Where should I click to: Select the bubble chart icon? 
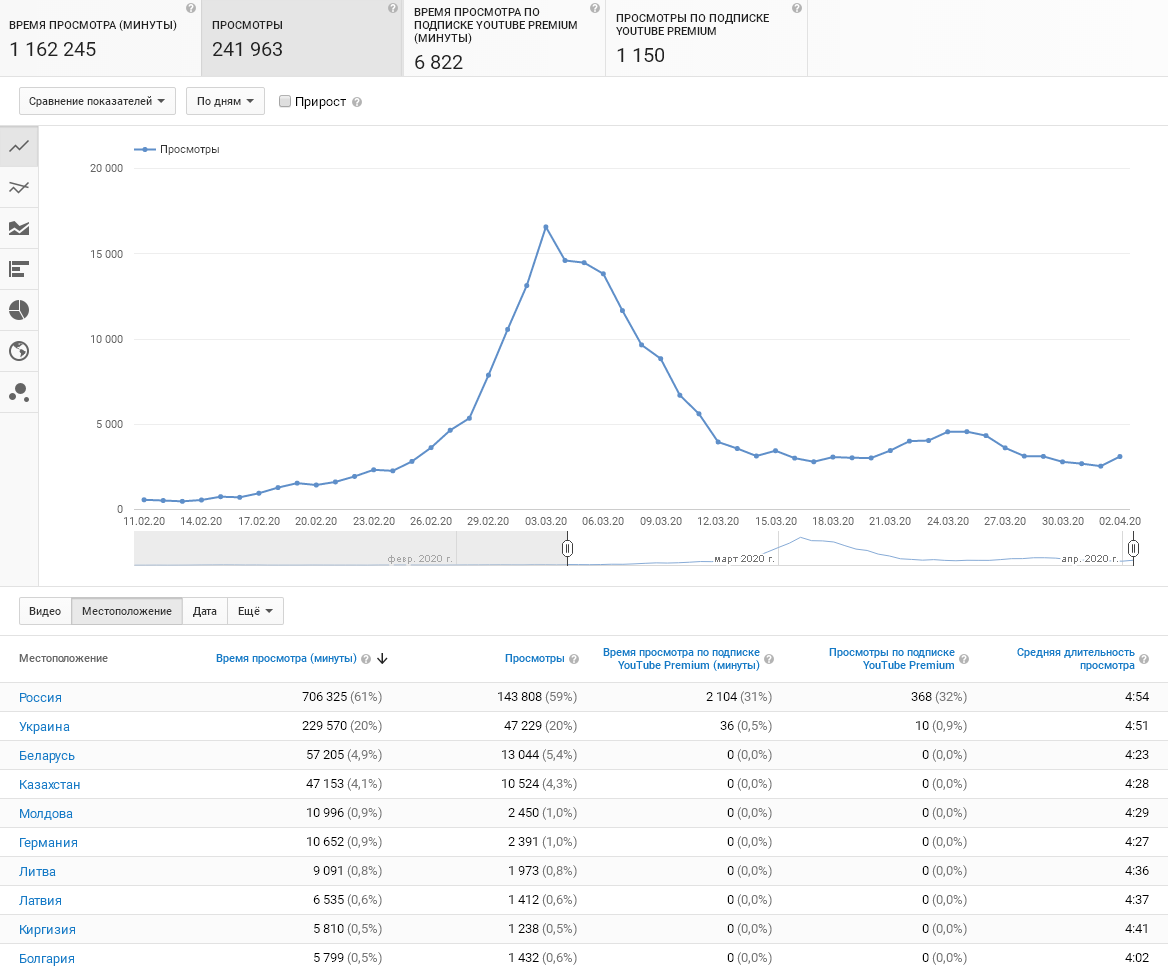point(19,392)
